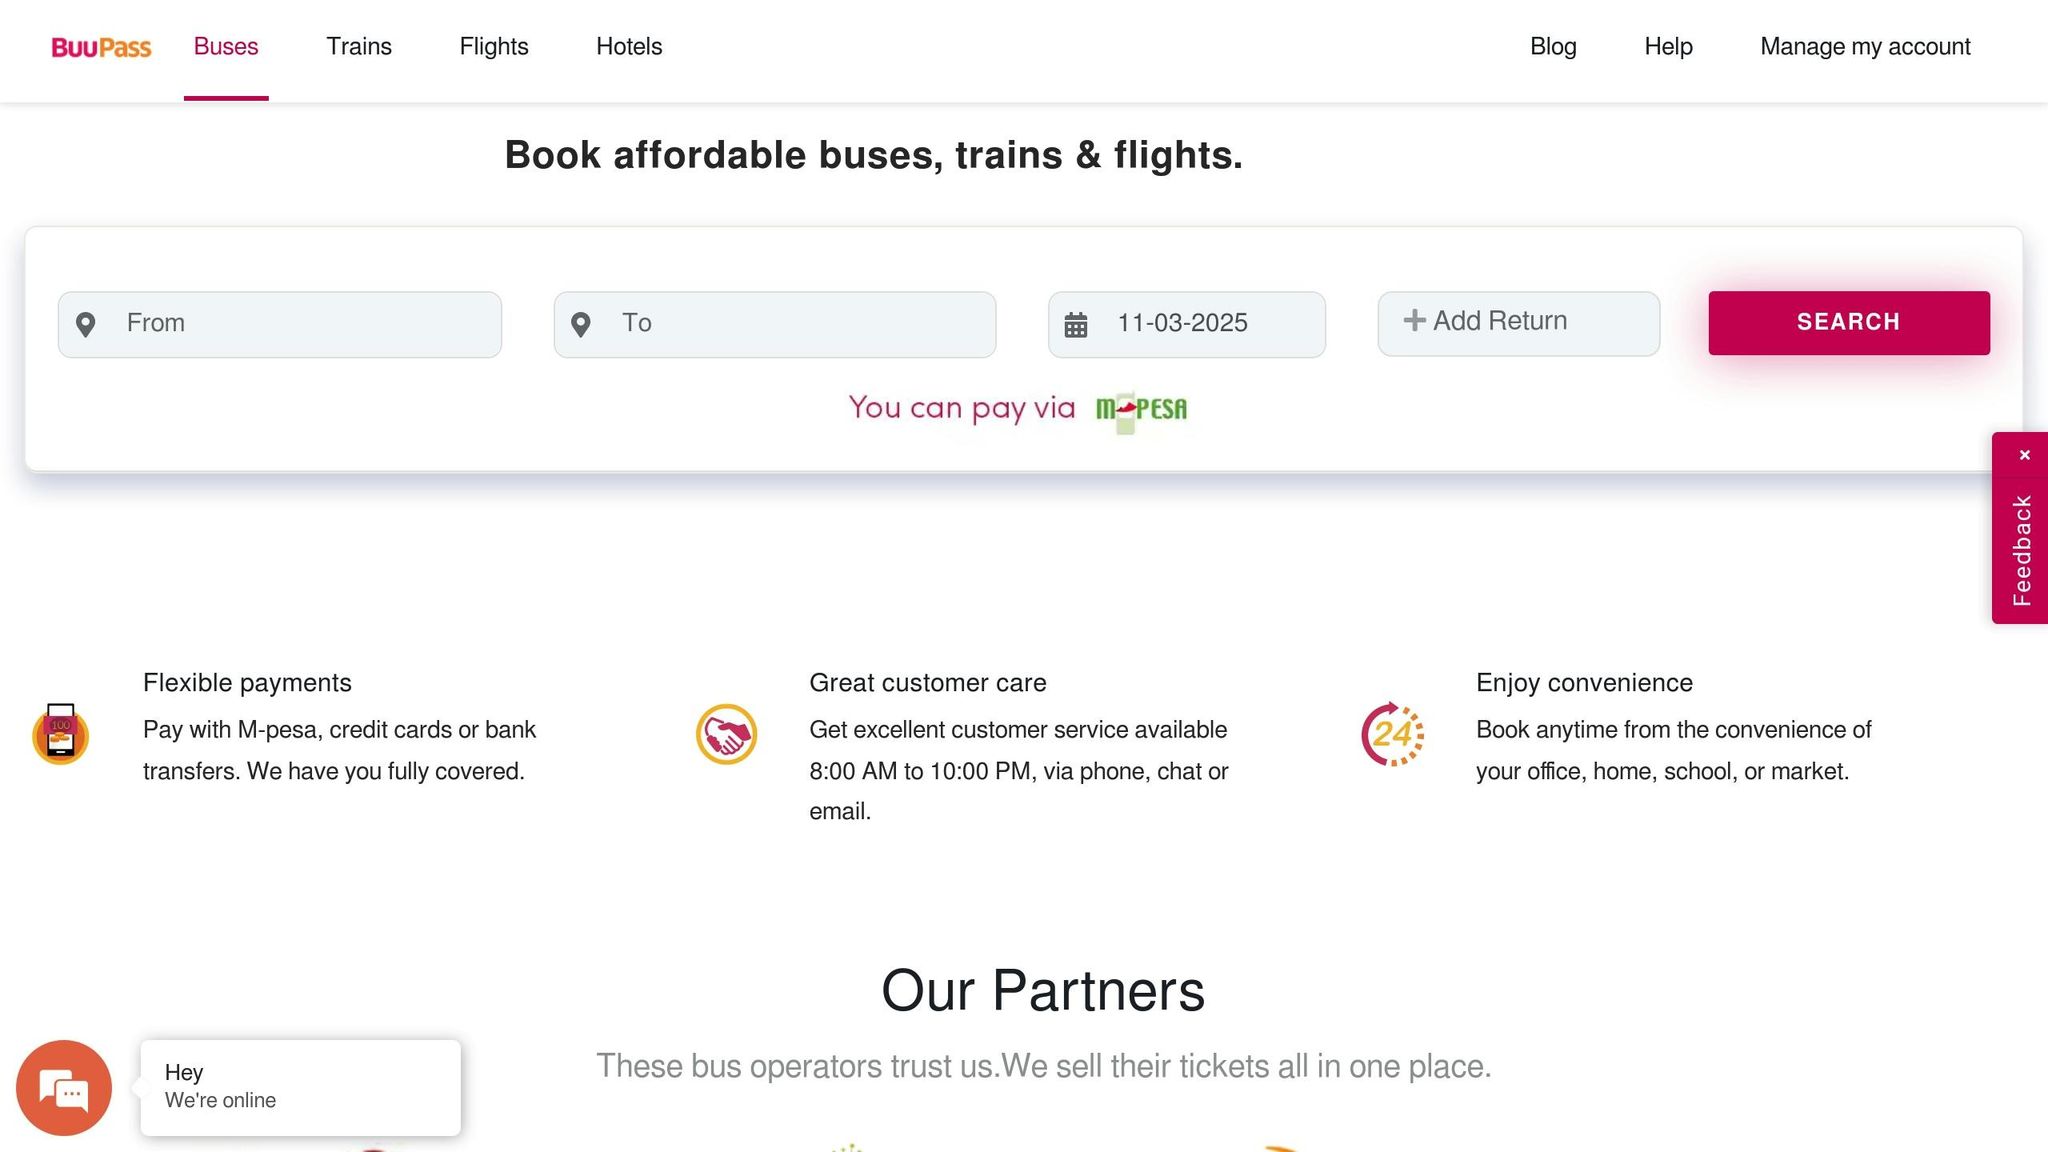Open the live chat bubble icon
Viewport: 2048px width, 1152px height.
tap(64, 1088)
